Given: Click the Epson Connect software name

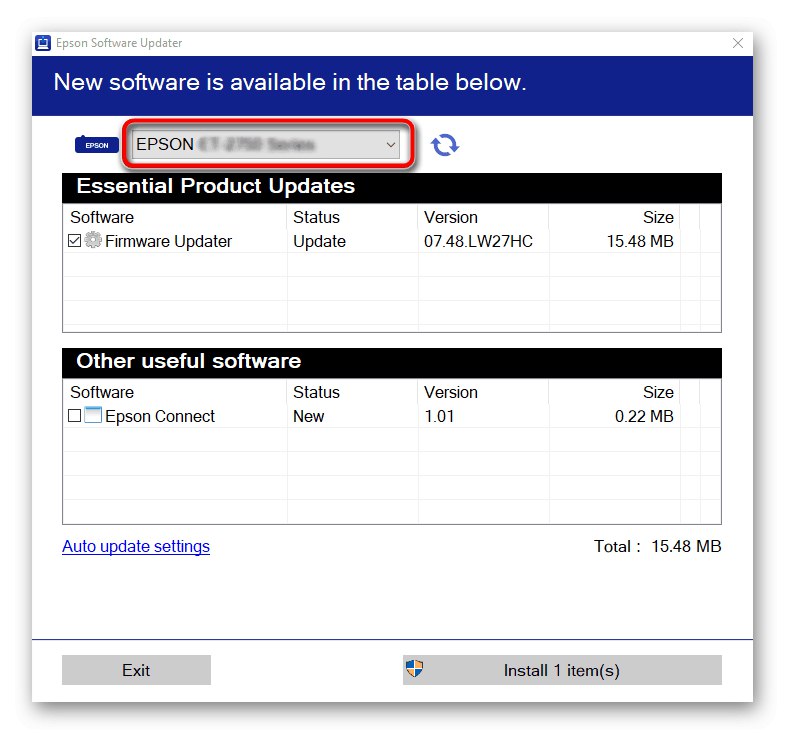Looking at the screenshot, I should point(160,416).
